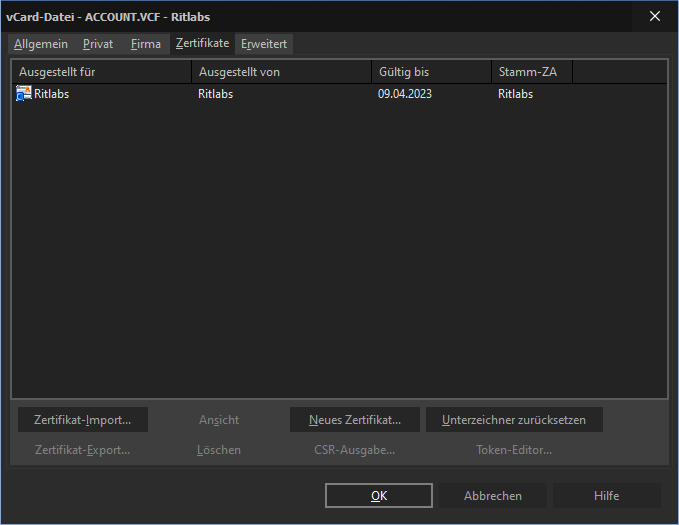Click the Zertifikat-Import... button
Screen dimensions: 679x525
click(83, 420)
